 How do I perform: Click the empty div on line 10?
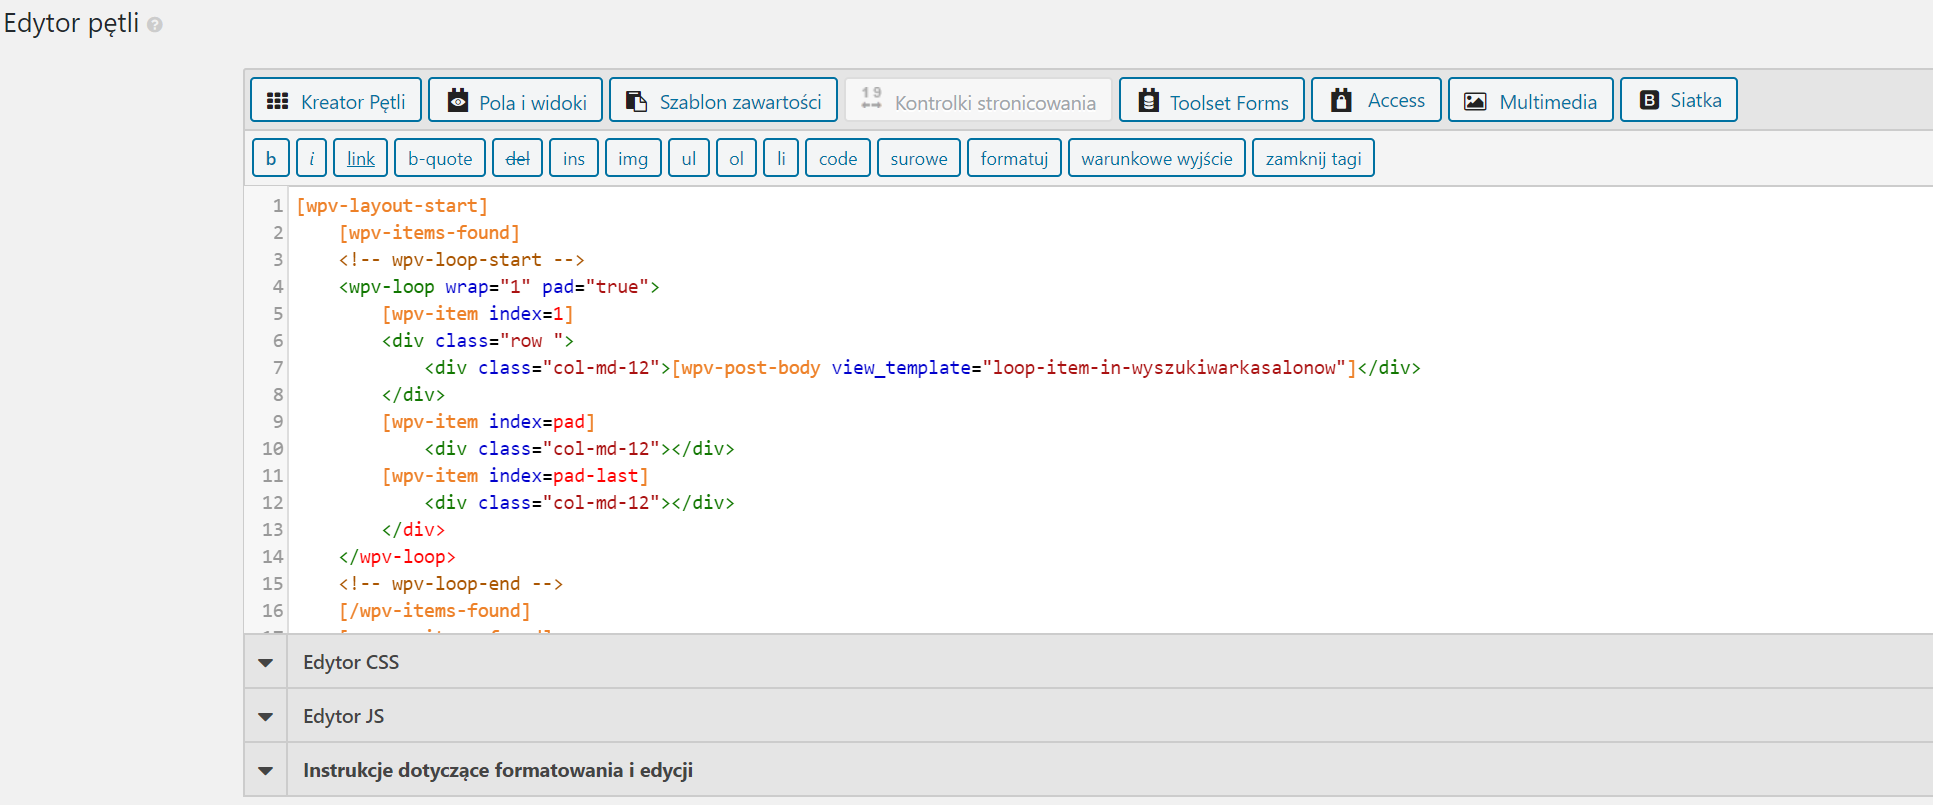pos(580,449)
